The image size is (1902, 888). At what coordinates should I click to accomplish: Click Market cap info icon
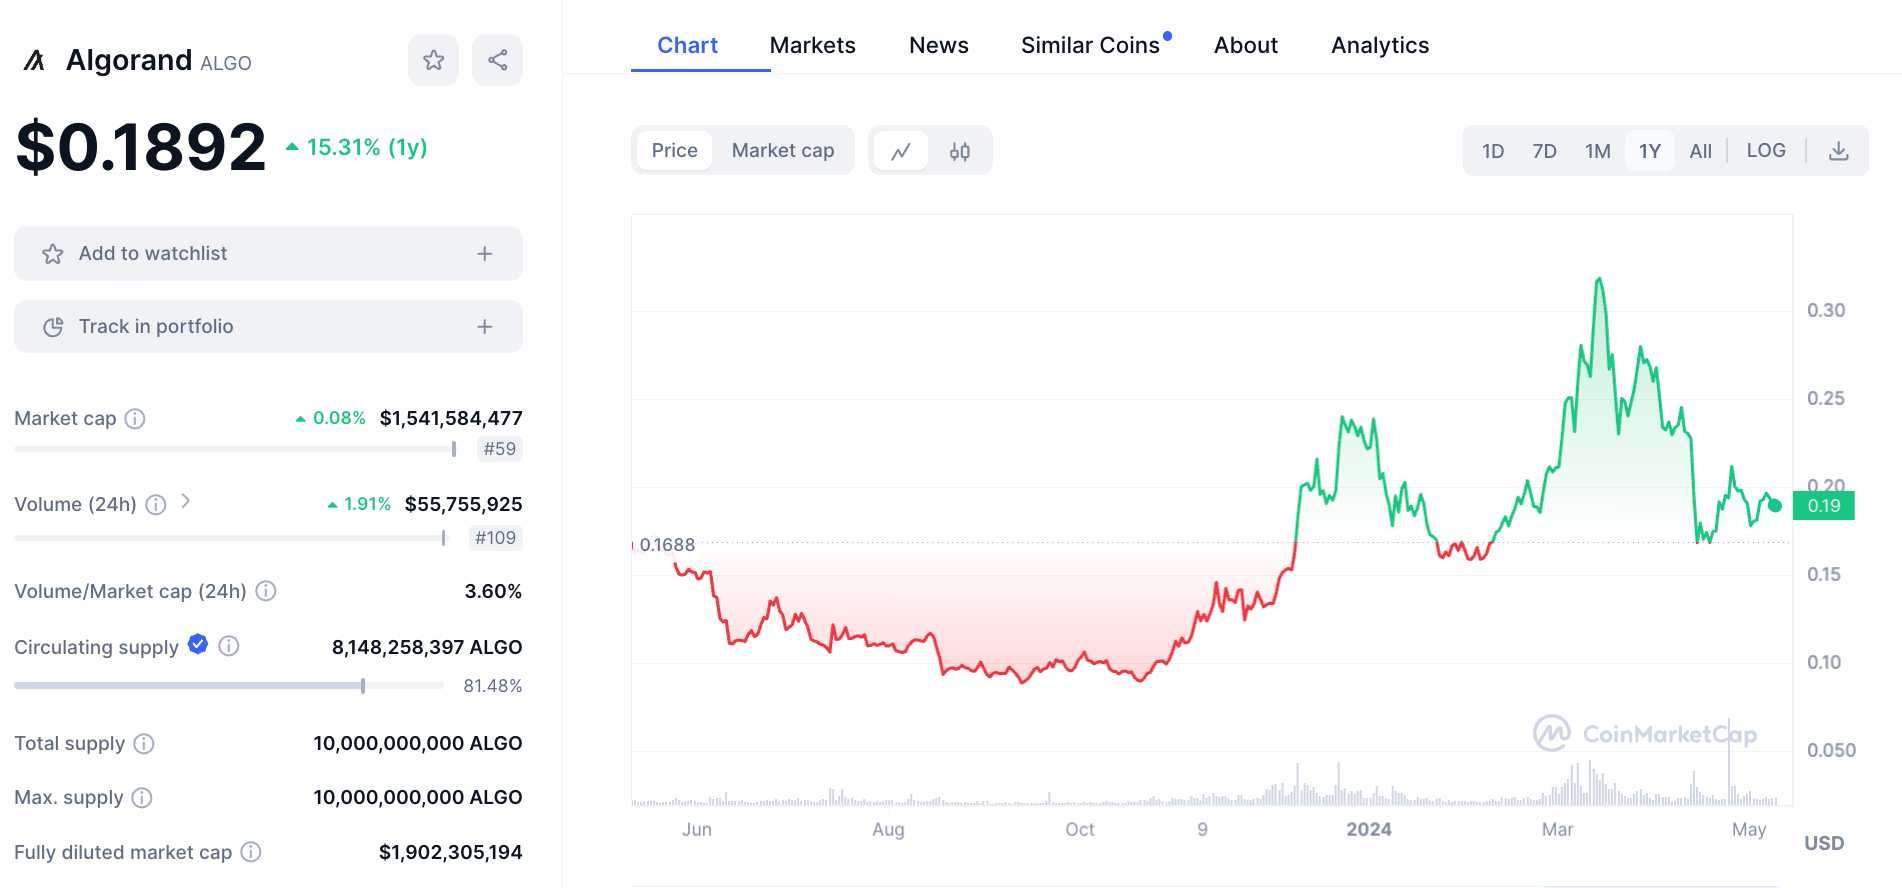(135, 419)
